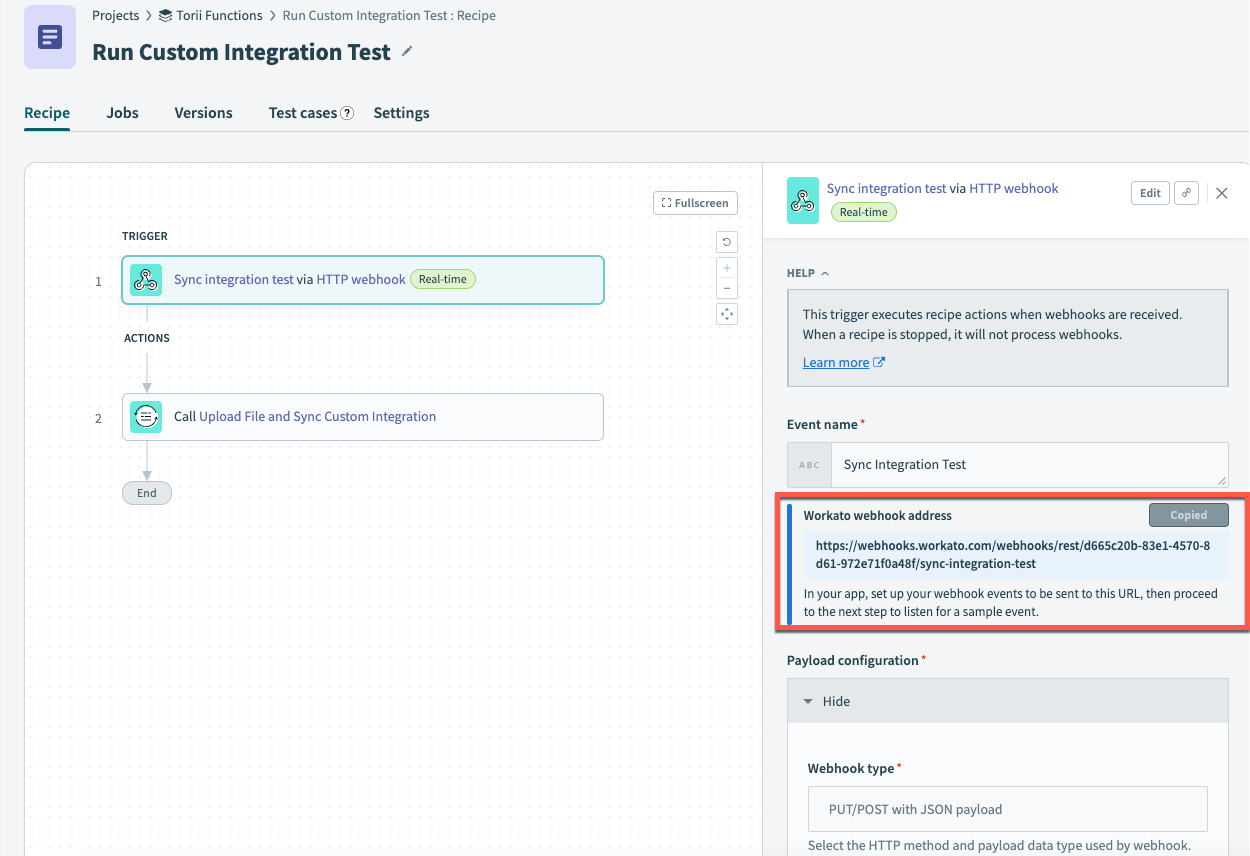Click the undo/reset canvas icon

point(727,241)
